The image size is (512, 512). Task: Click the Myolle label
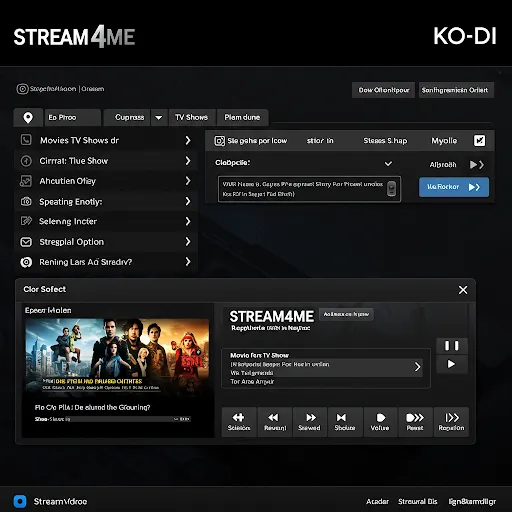[x=444, y=141]
